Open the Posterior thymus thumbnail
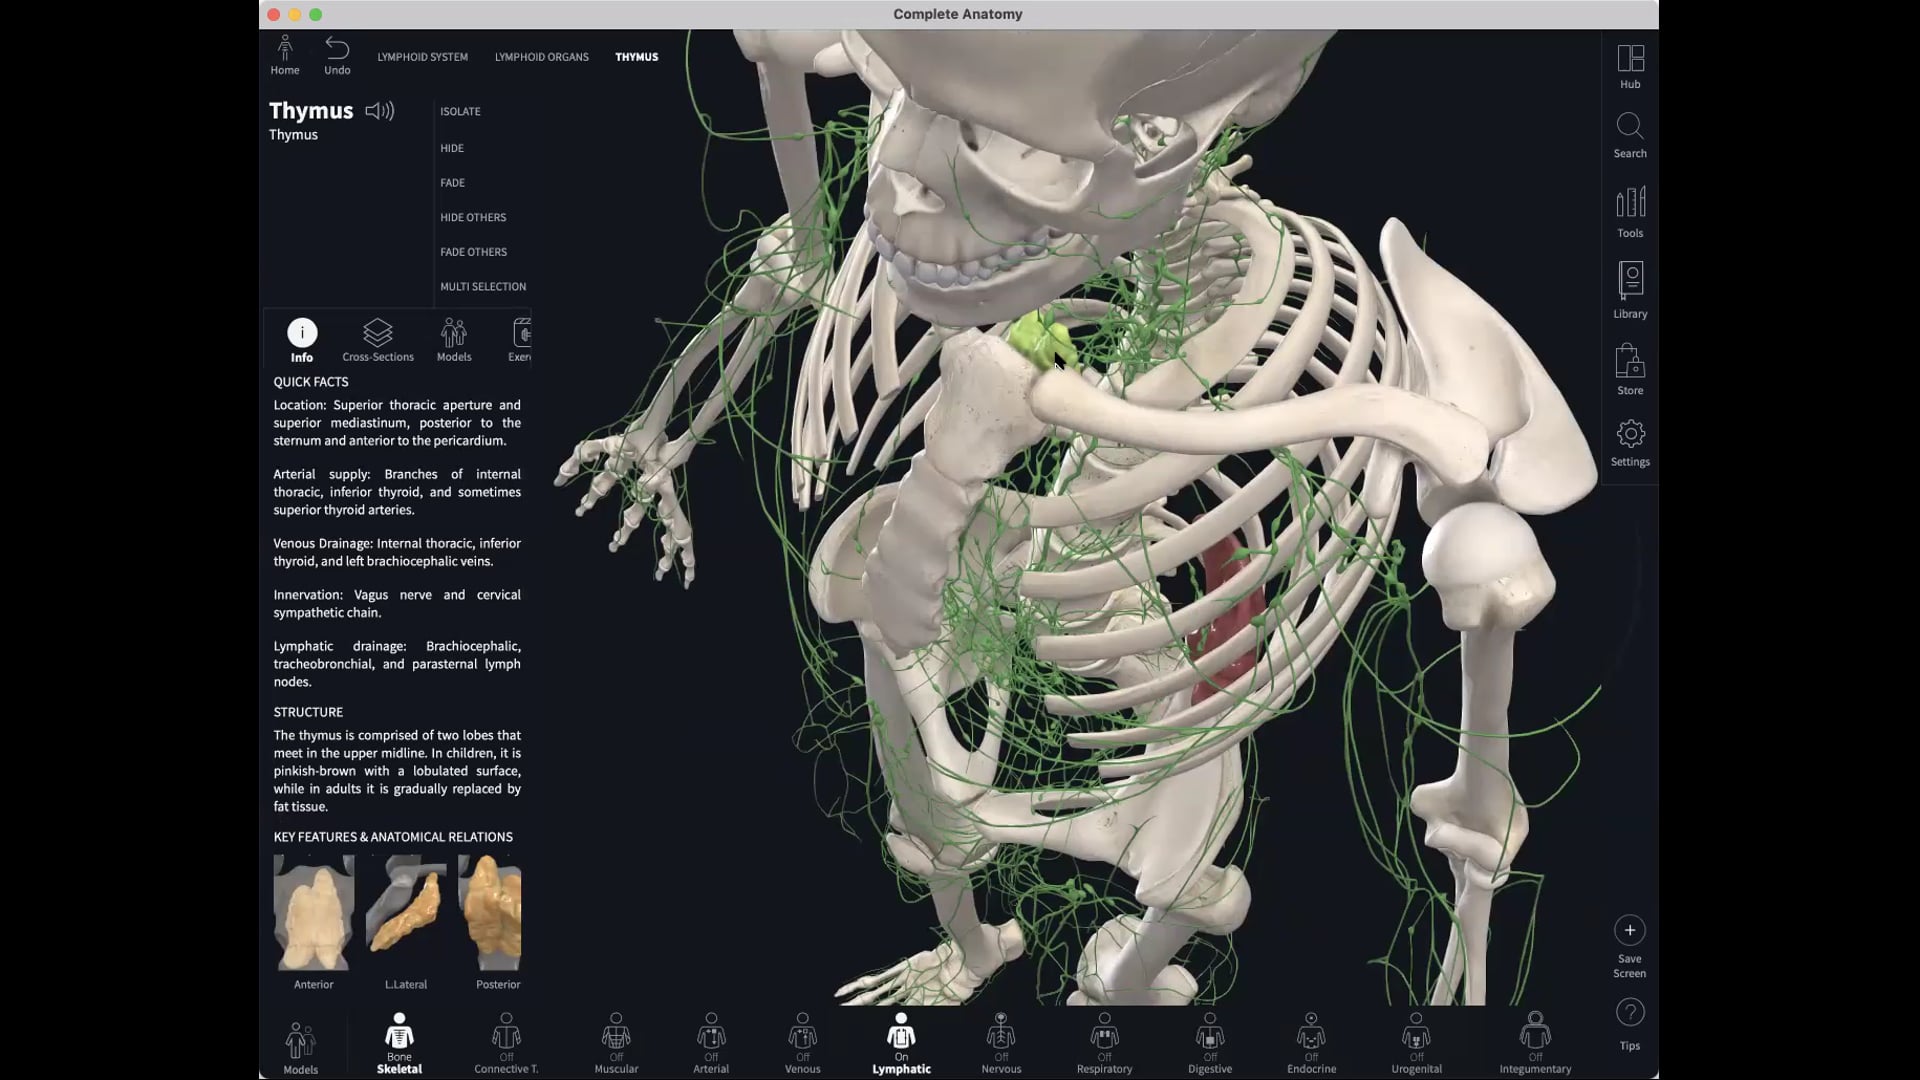Viewport: 1920px width, 1080px height. pos(490,912)
